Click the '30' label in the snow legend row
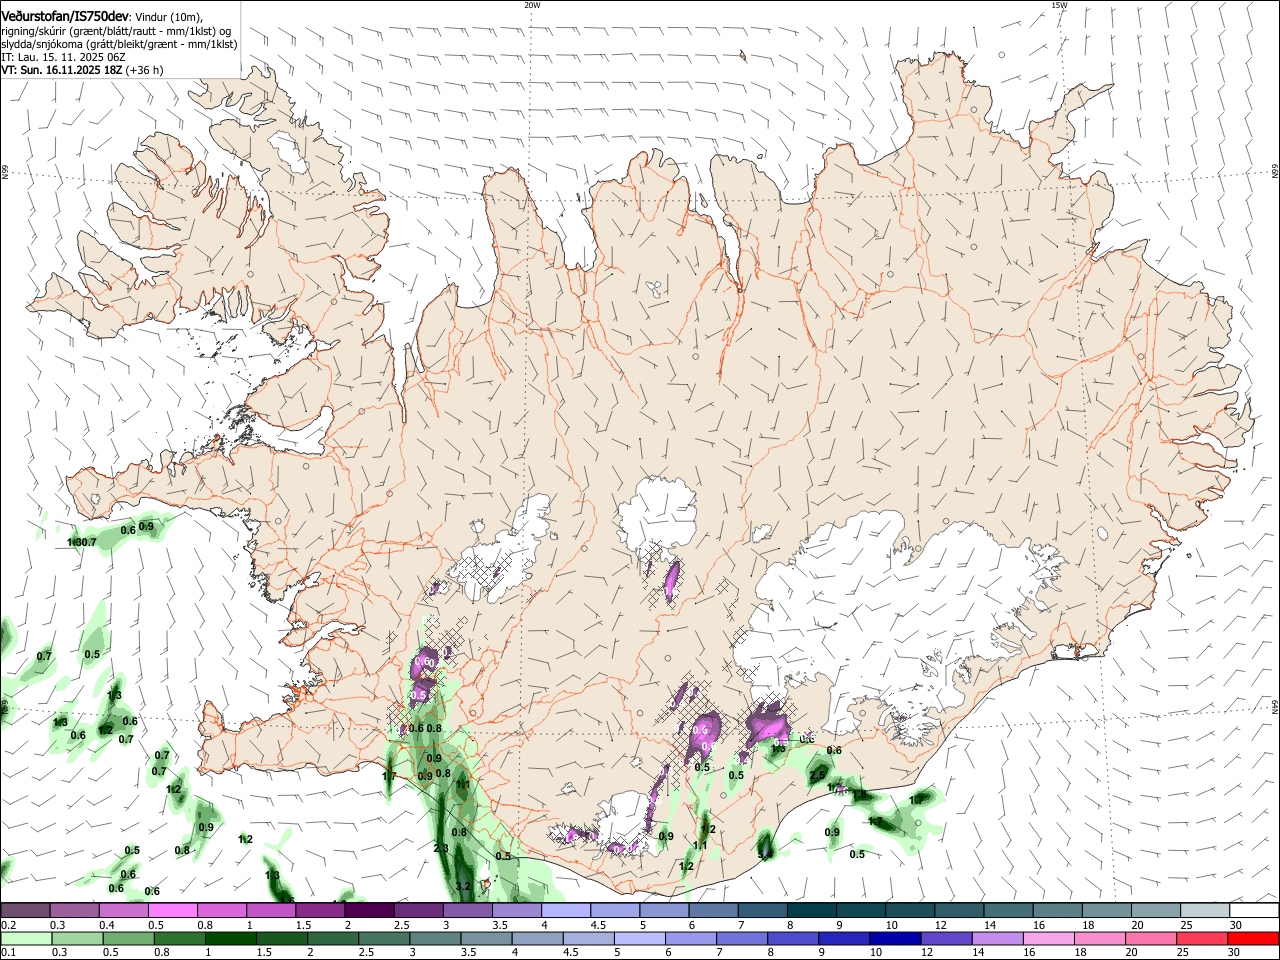This screenshot has width=1280, height=960. pyautogui.click(x=1235, y=925)
